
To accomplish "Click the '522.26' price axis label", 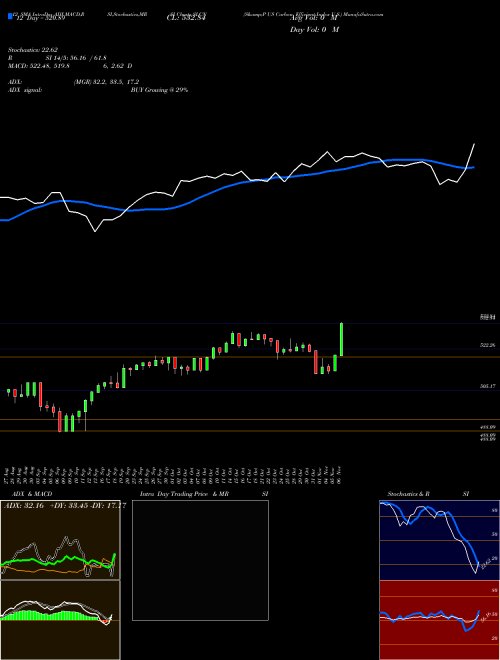I will tap(488, 345).
